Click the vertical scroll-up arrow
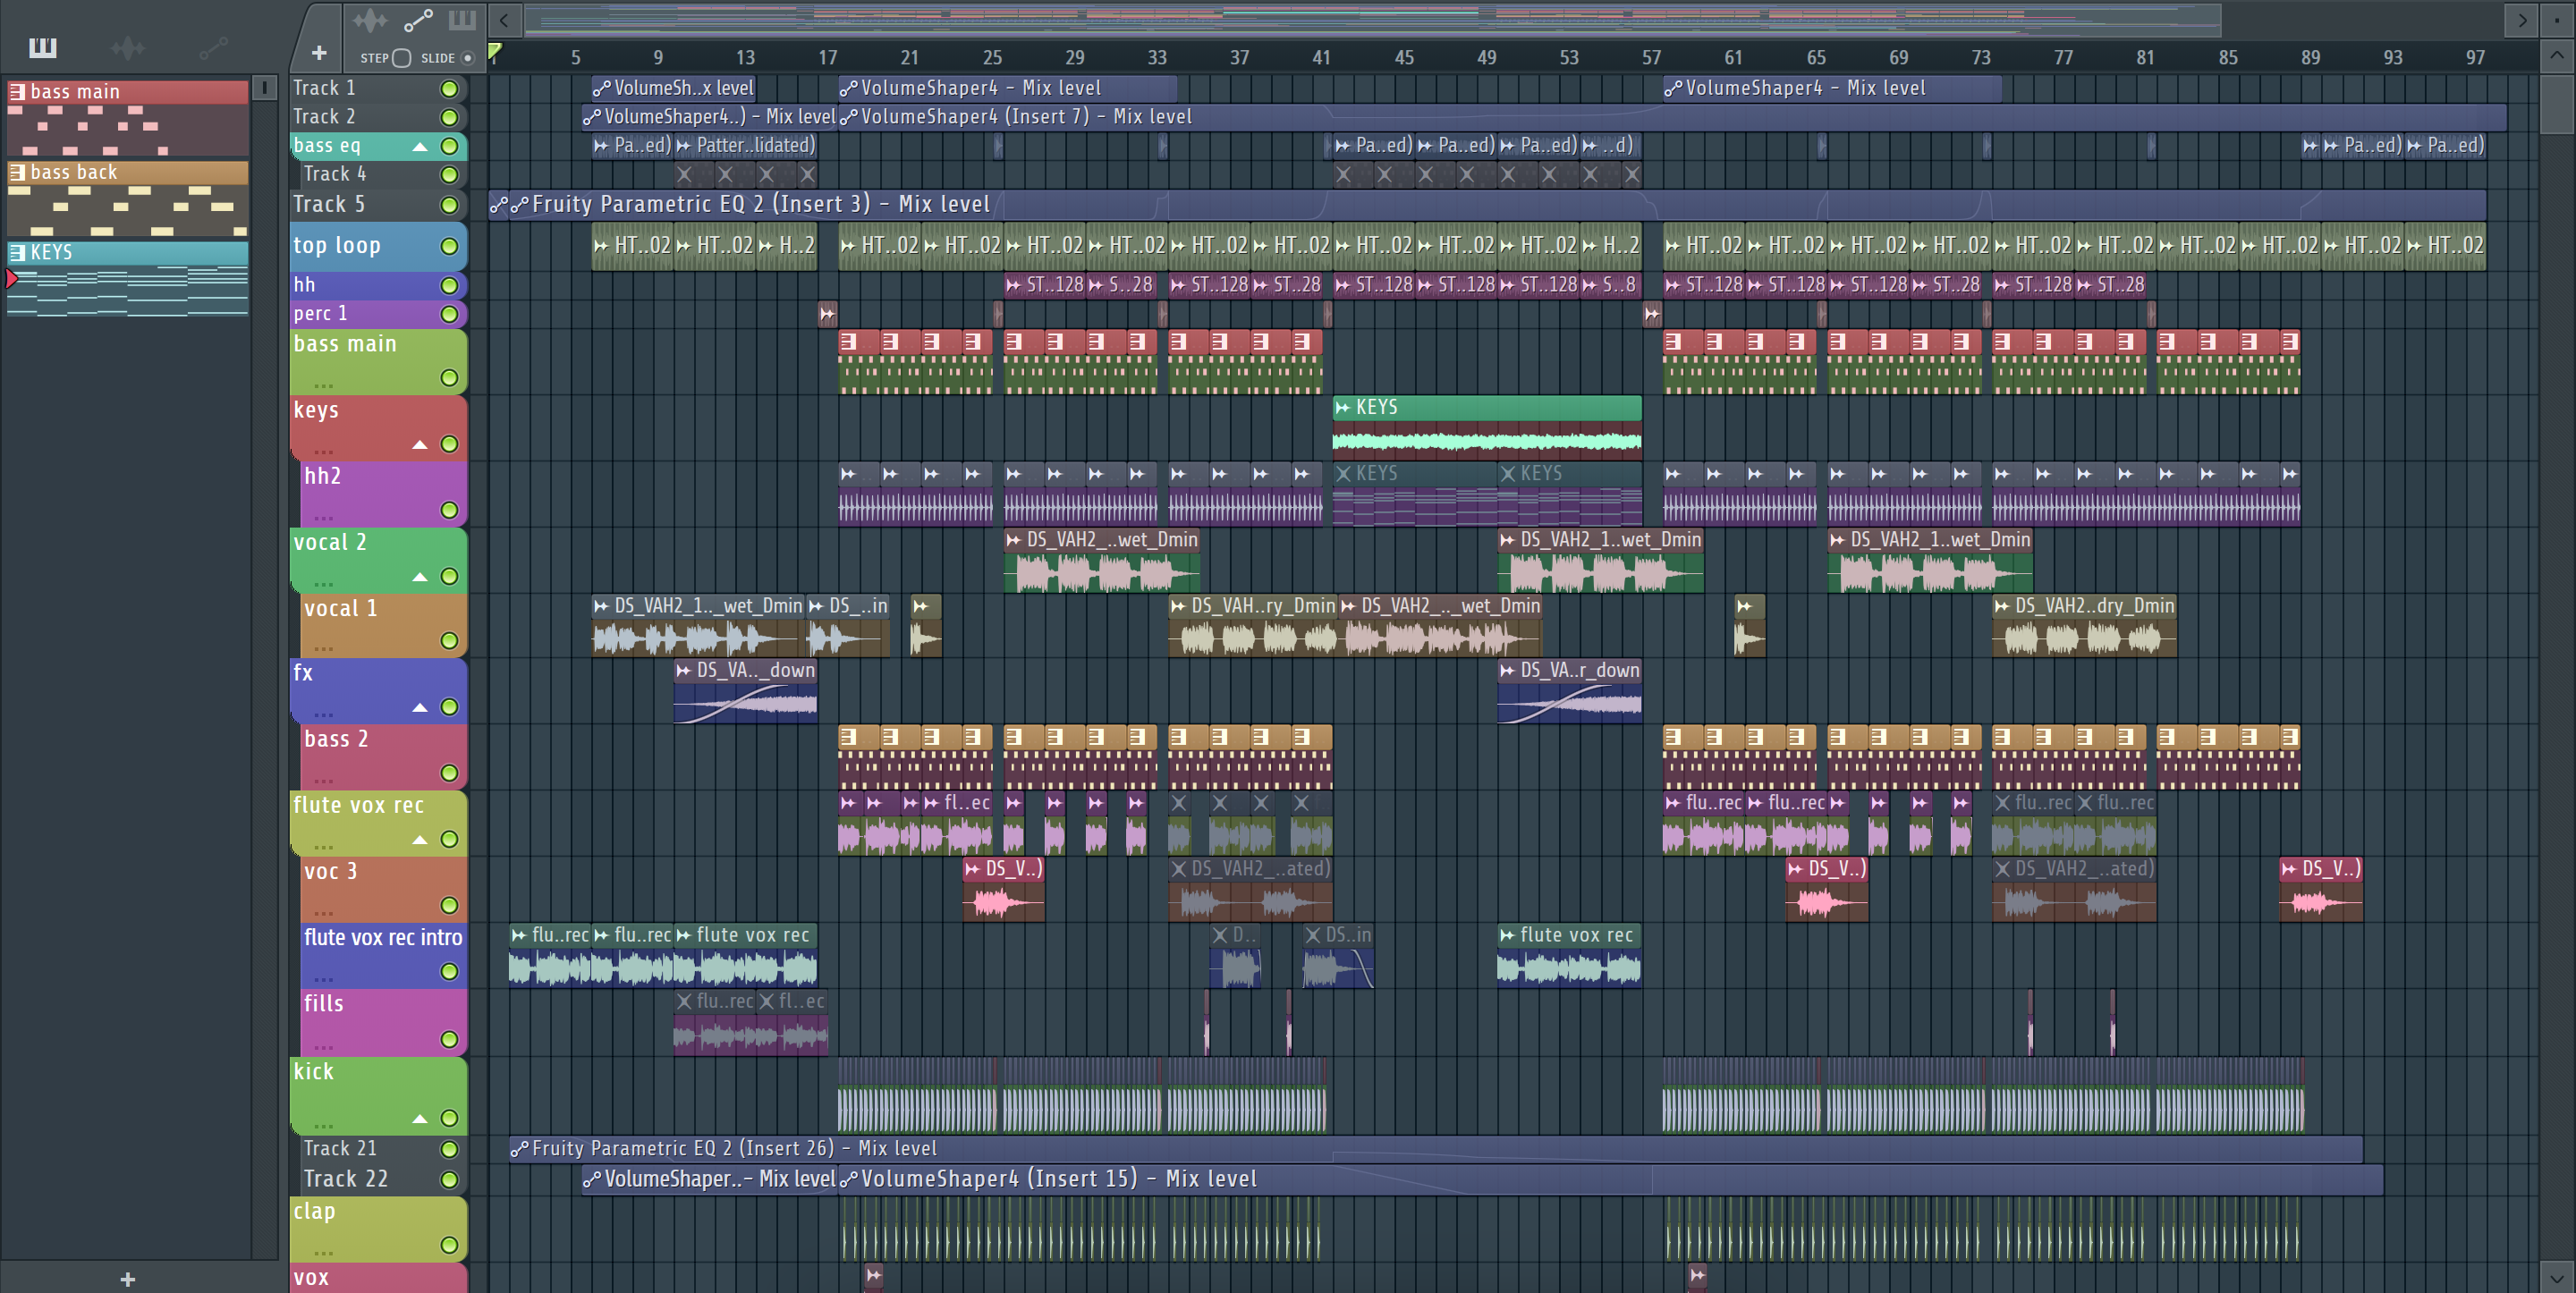Viewport: 2576px width, 1293px height. click(2558, 55)
